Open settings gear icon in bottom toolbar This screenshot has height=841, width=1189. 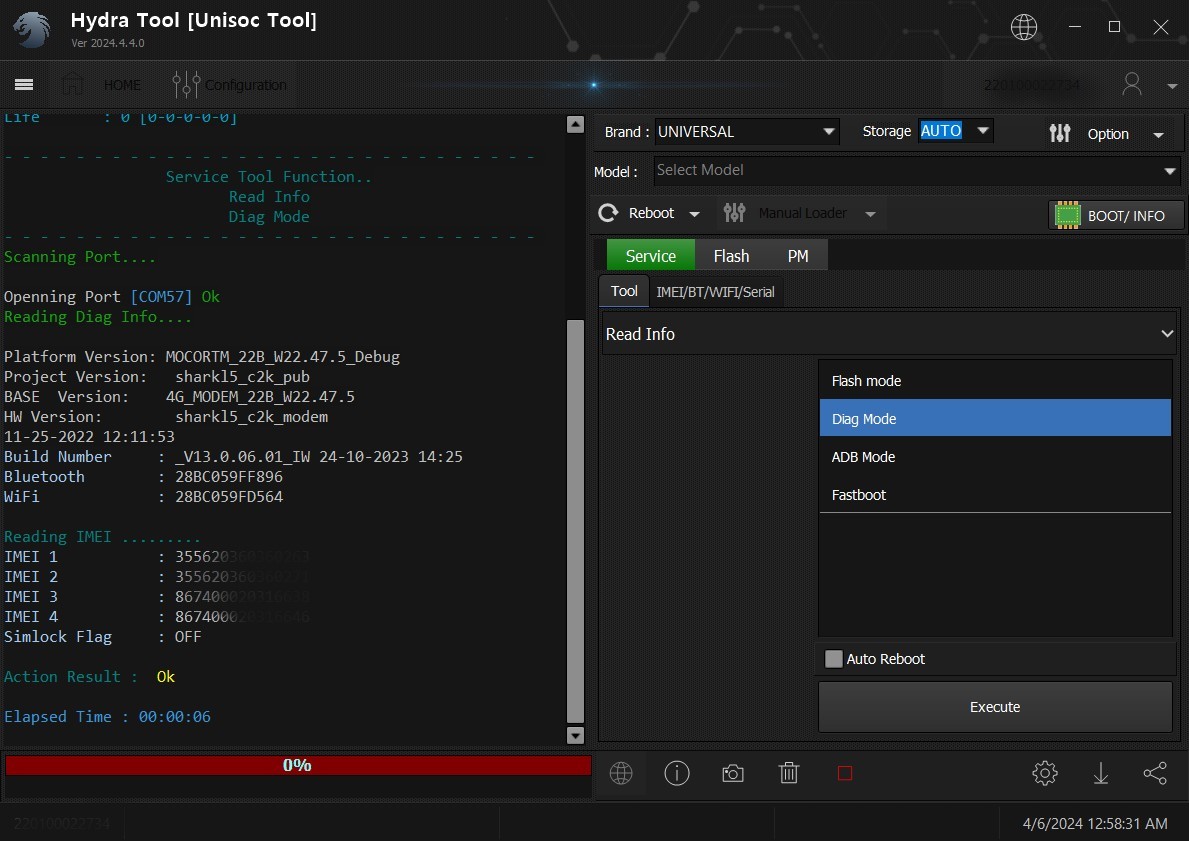pos(1045,774)
